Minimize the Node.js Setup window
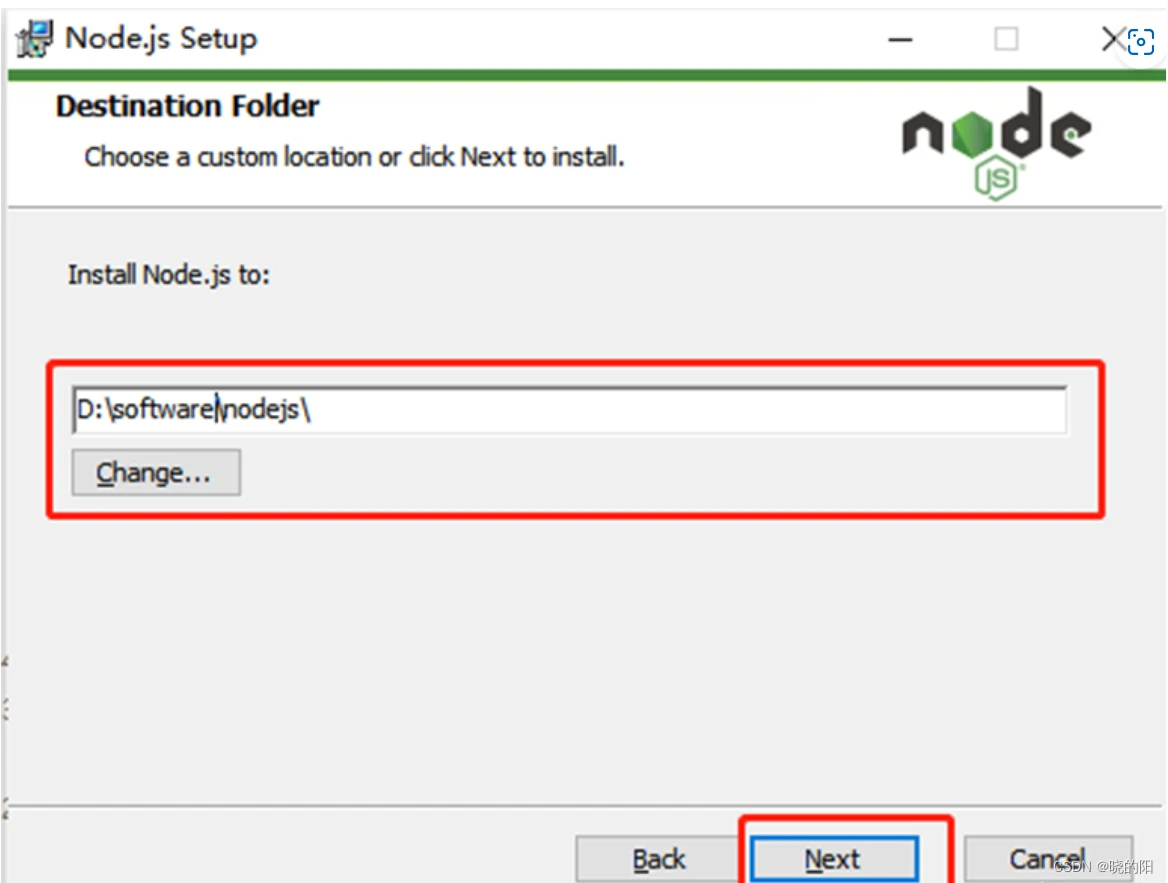 (x=900, y=39)
